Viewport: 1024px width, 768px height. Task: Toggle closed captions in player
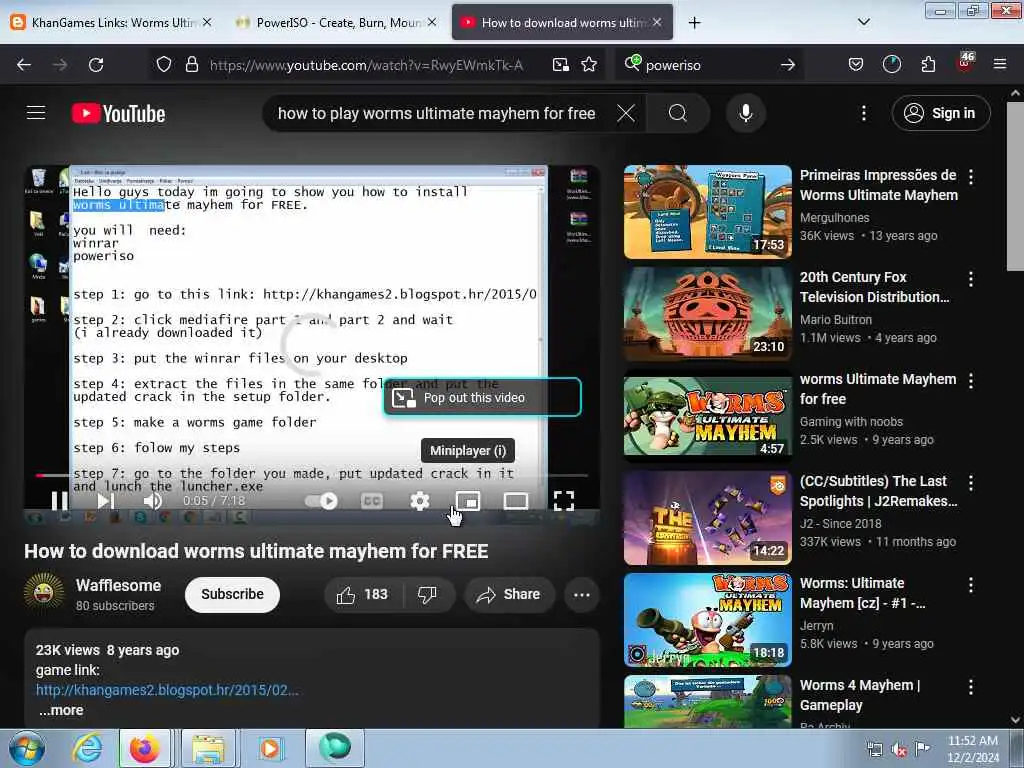[x=372, y=501]
